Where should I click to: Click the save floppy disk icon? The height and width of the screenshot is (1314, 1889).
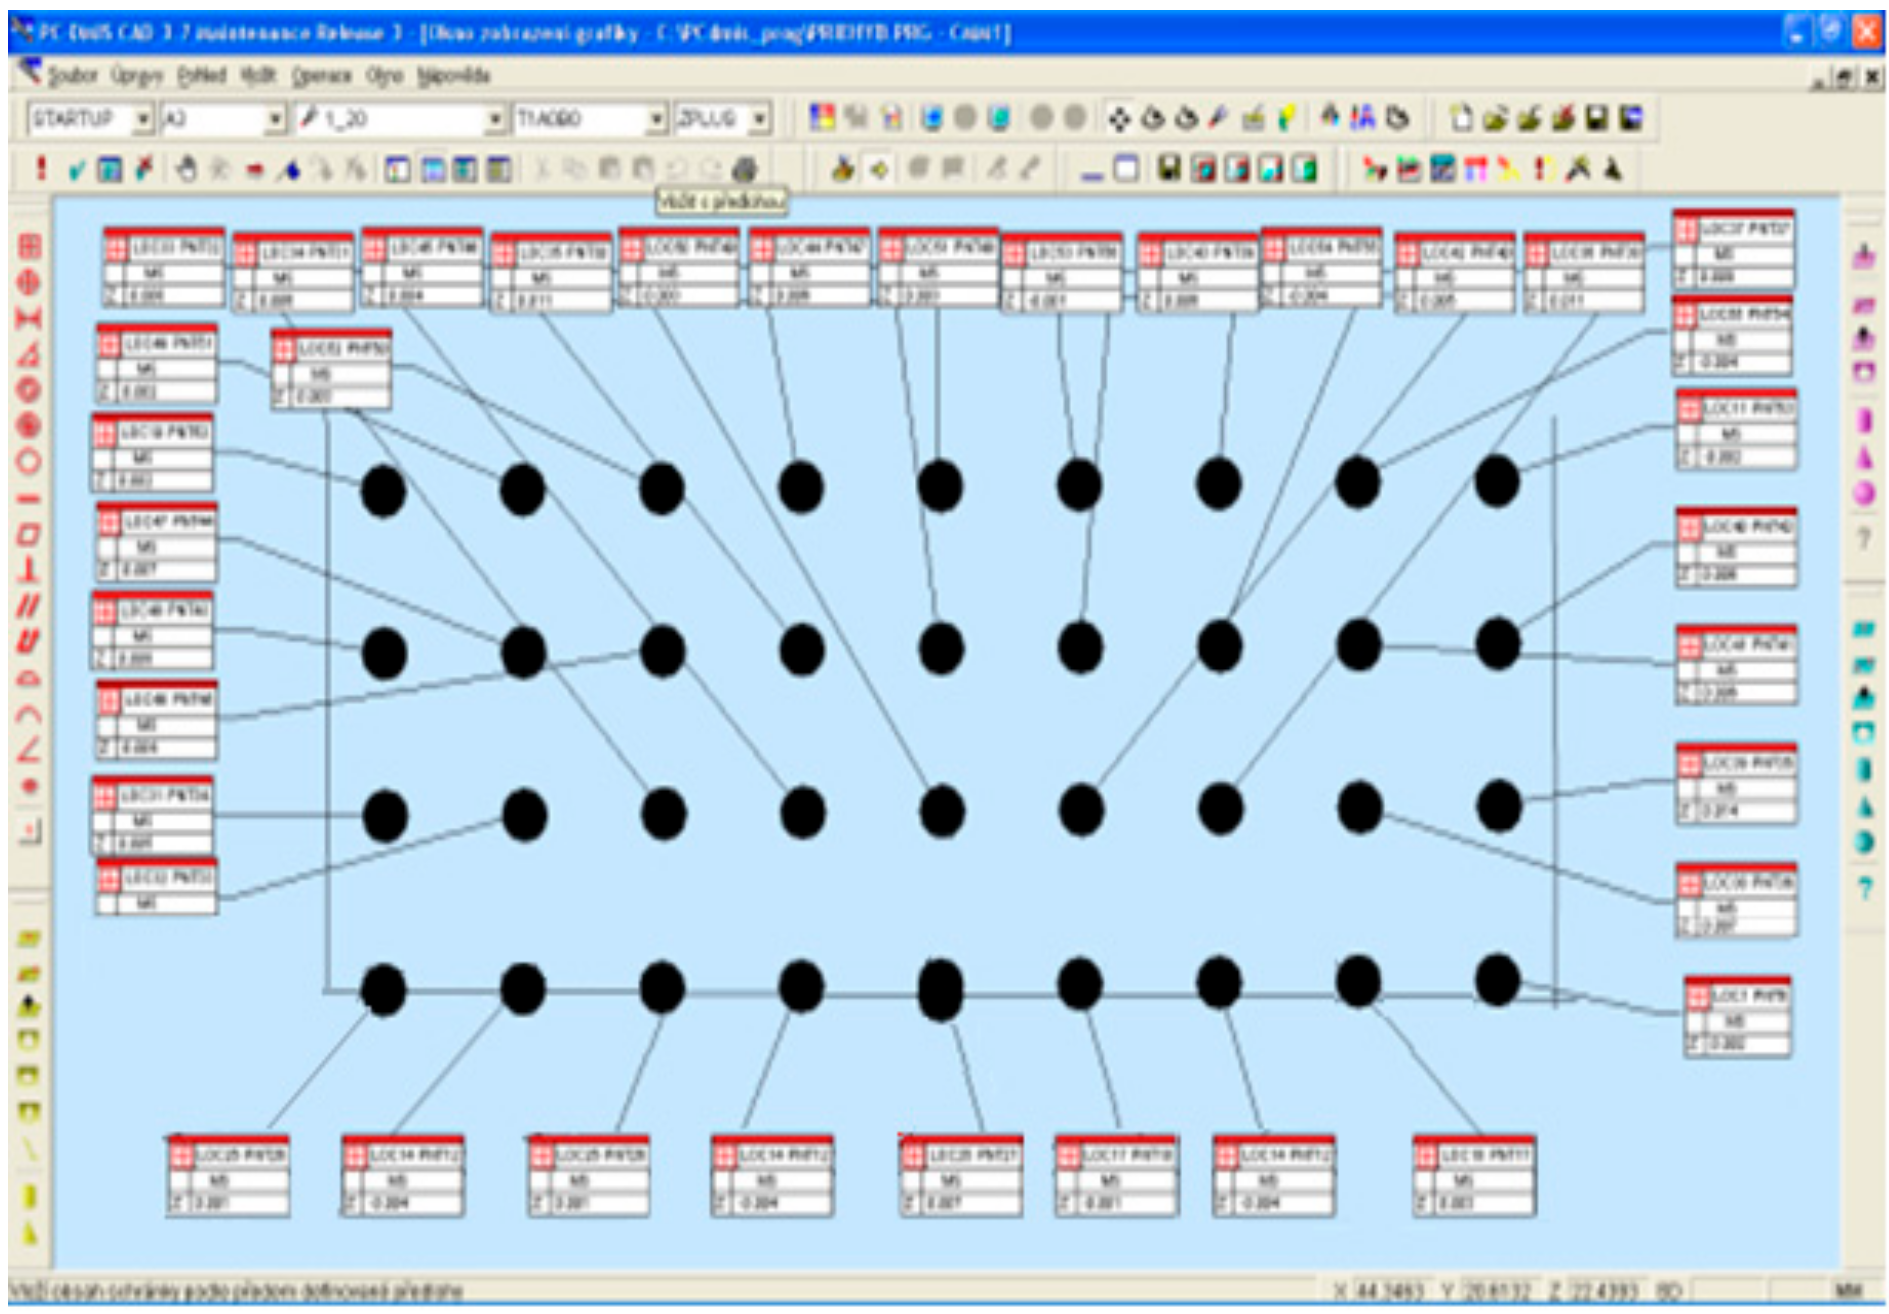(1597, 119)
